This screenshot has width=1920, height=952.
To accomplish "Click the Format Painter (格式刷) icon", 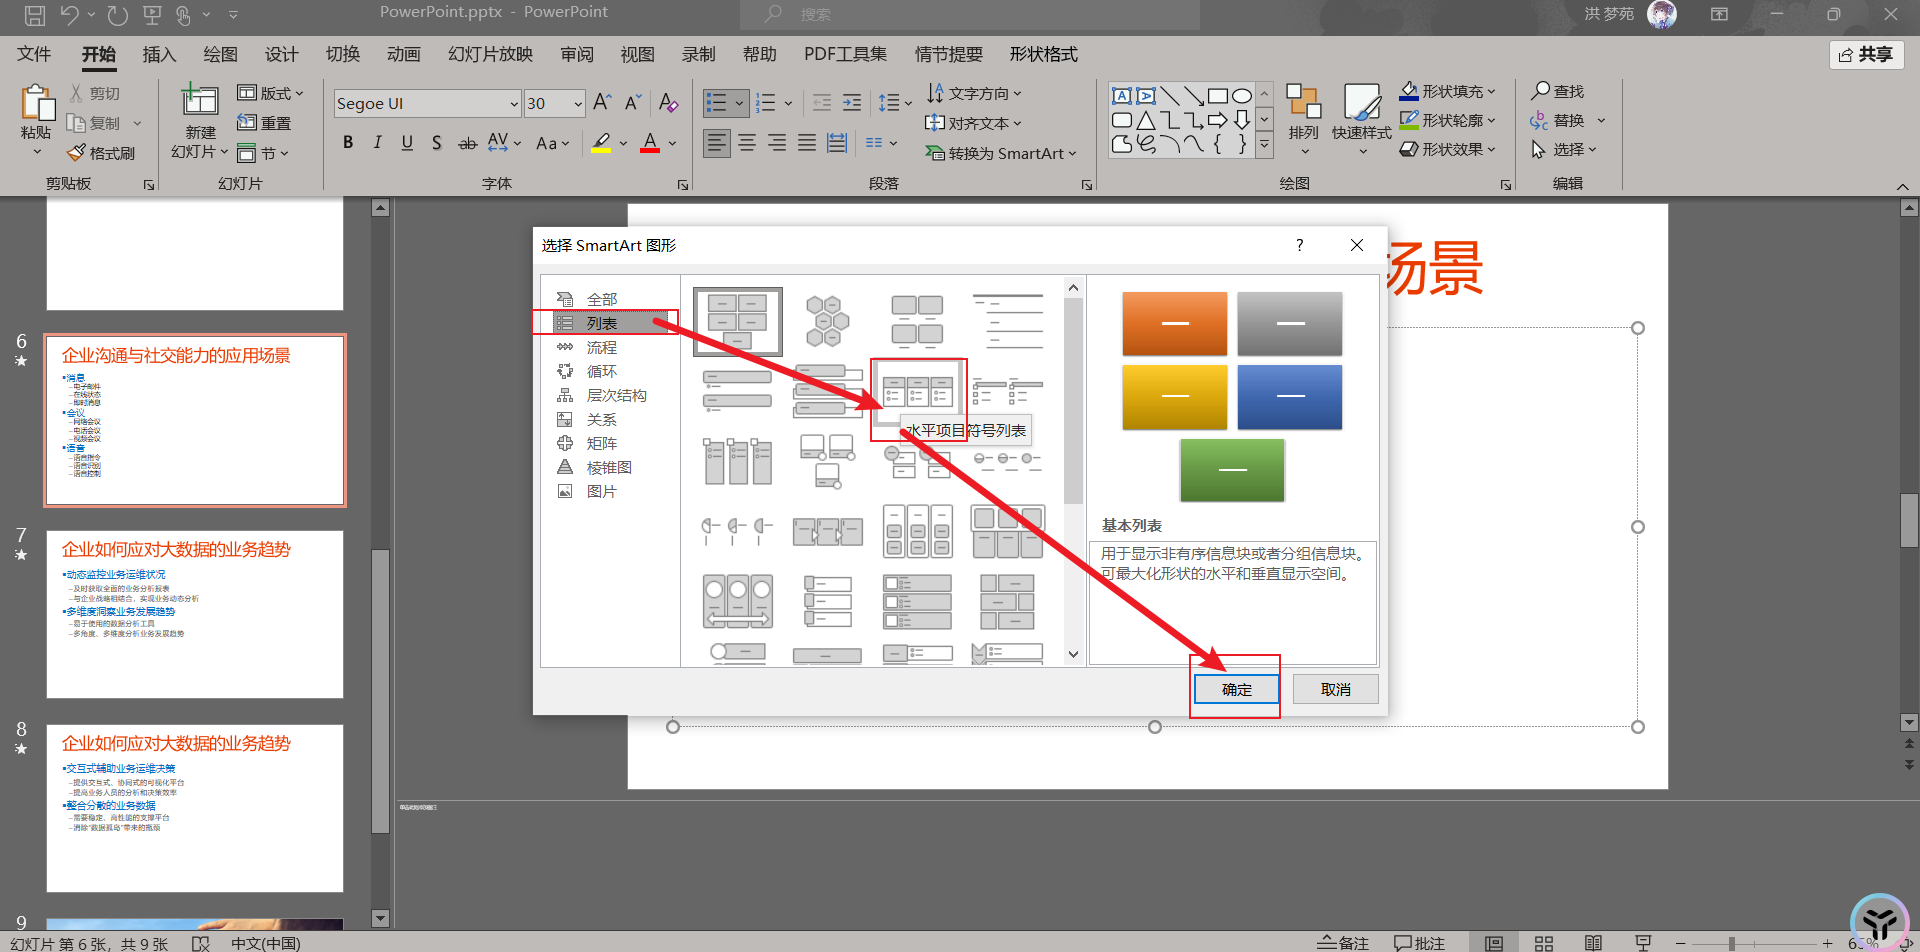I will [76, 153].
